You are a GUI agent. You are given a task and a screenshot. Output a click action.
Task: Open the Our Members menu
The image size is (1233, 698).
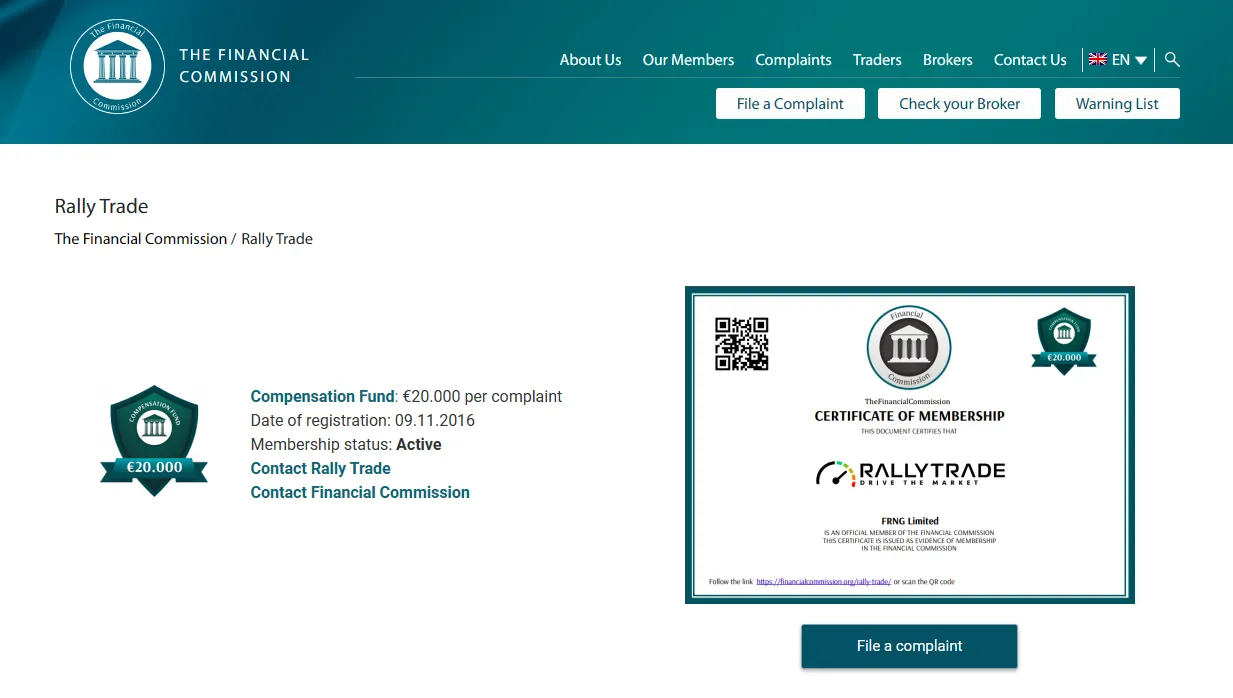pos(688,60)
